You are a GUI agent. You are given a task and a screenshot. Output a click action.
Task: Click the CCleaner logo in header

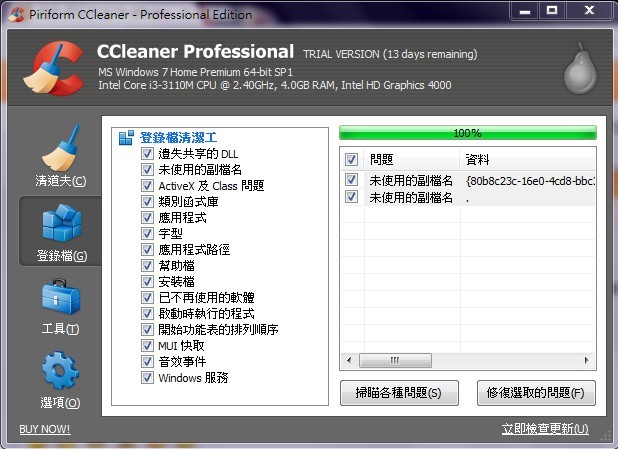(x=53, y=69)
